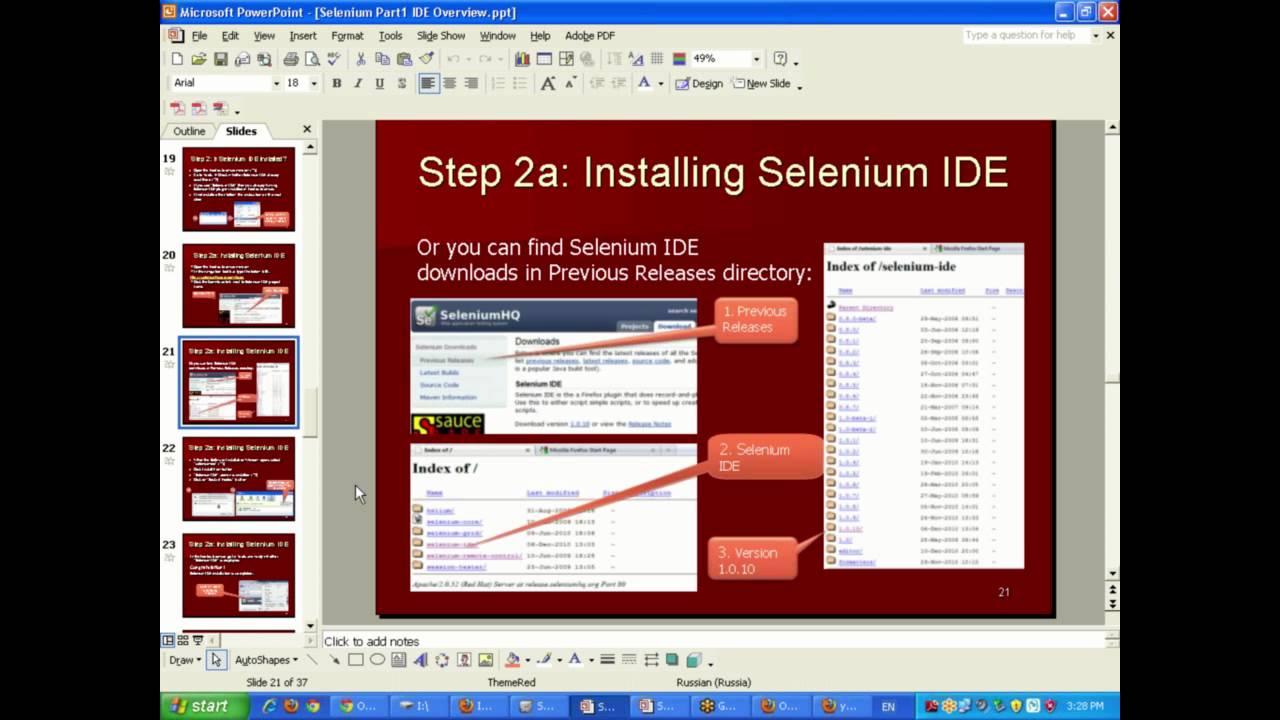
Task: Toggle Center paragraph alignment
Action: 450,83
